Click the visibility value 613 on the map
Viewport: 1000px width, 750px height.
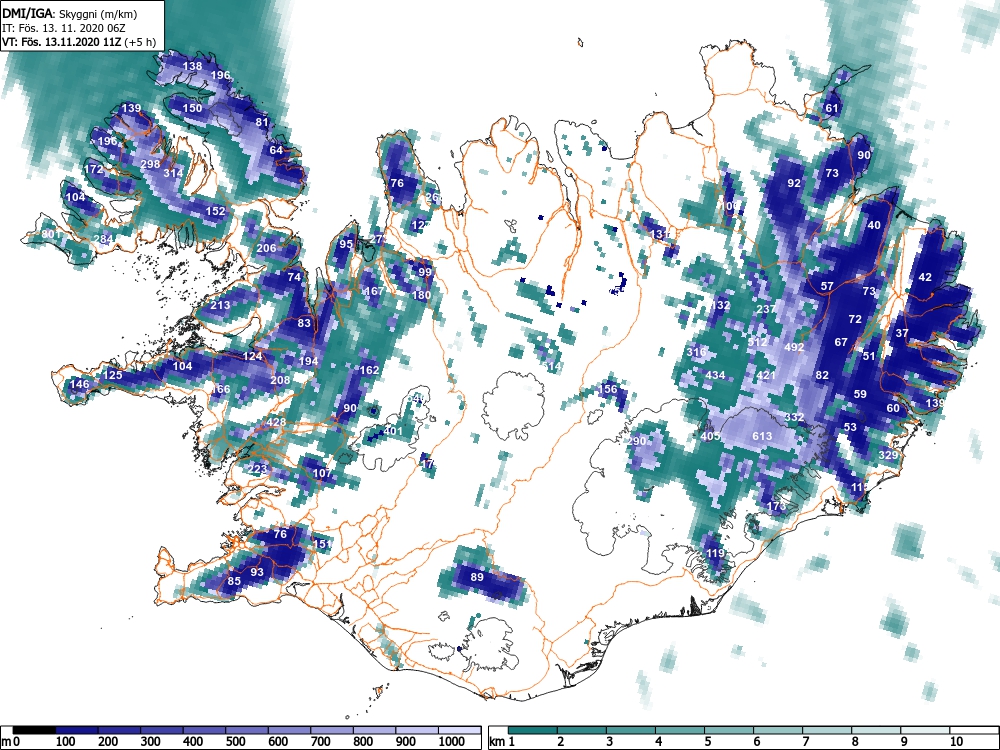coord(762,436)
